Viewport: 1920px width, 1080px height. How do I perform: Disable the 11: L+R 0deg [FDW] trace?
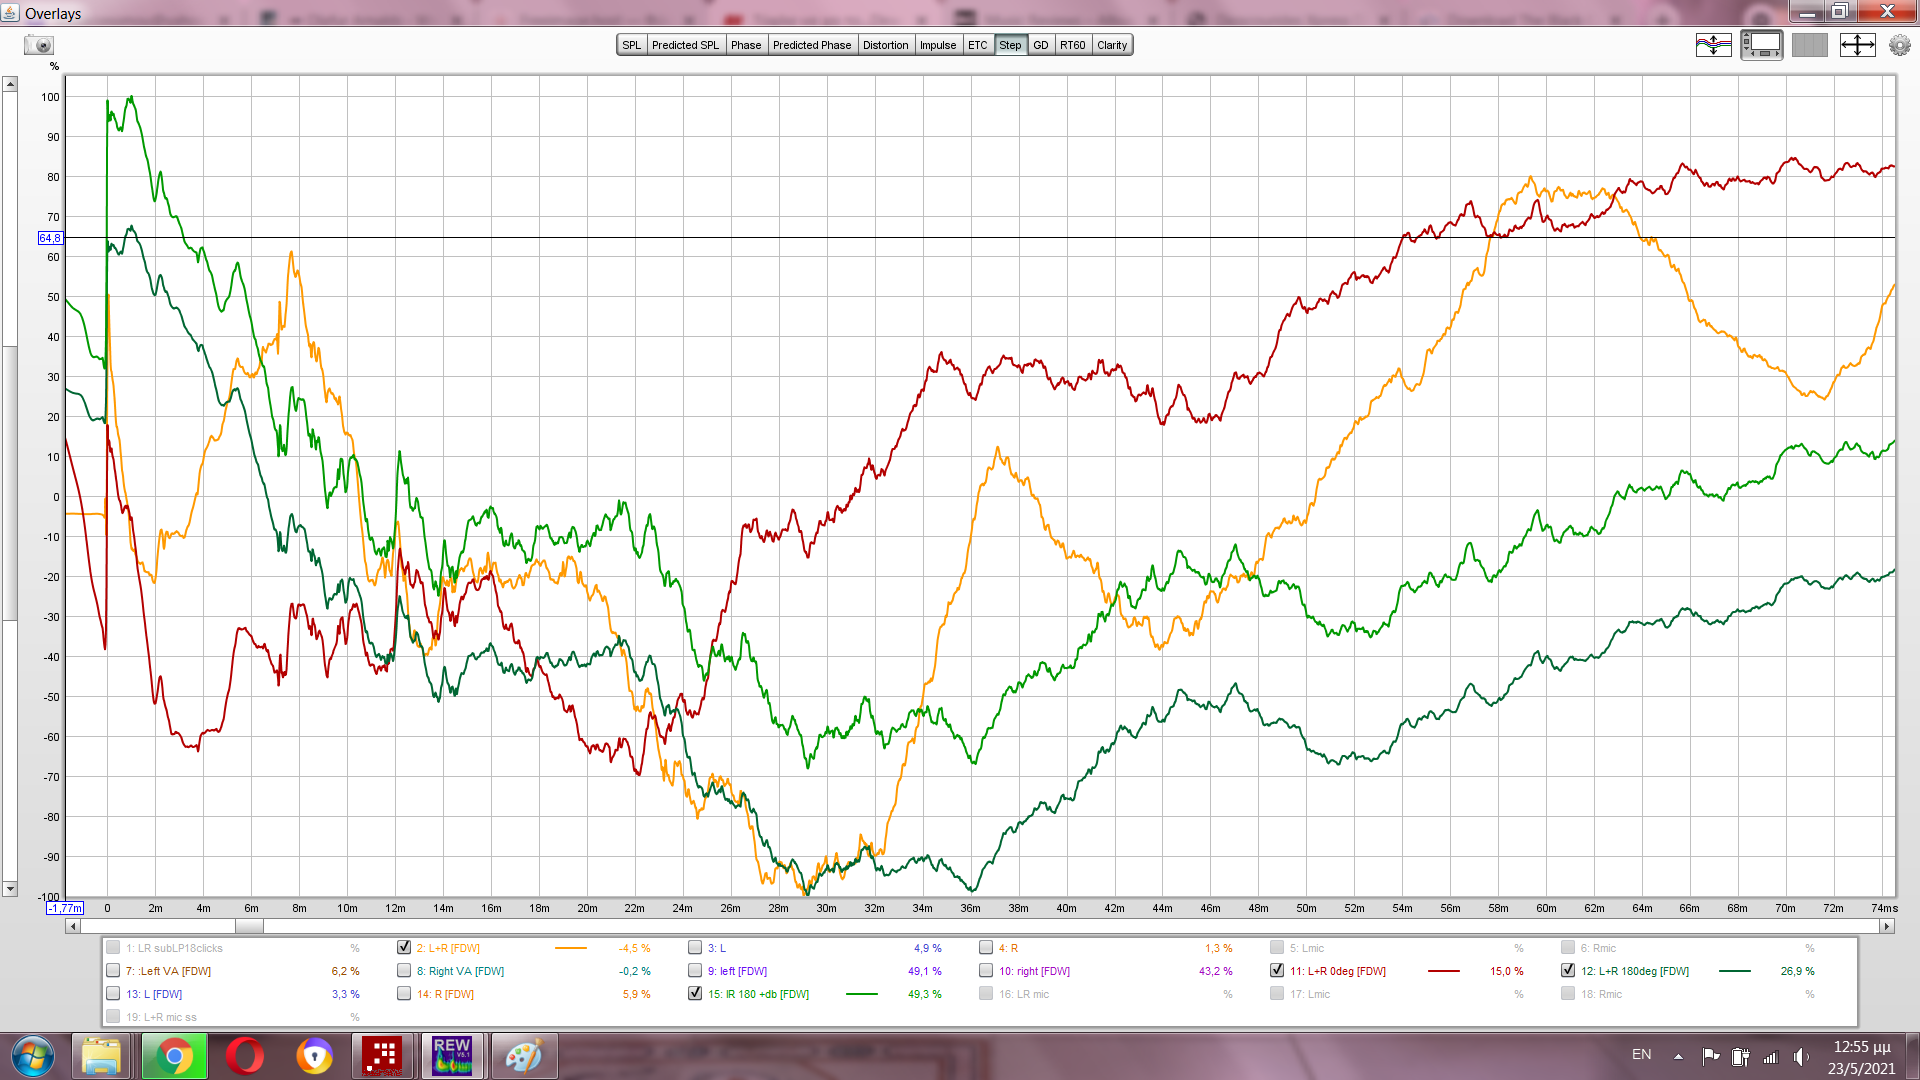(x=1277, y=970)
